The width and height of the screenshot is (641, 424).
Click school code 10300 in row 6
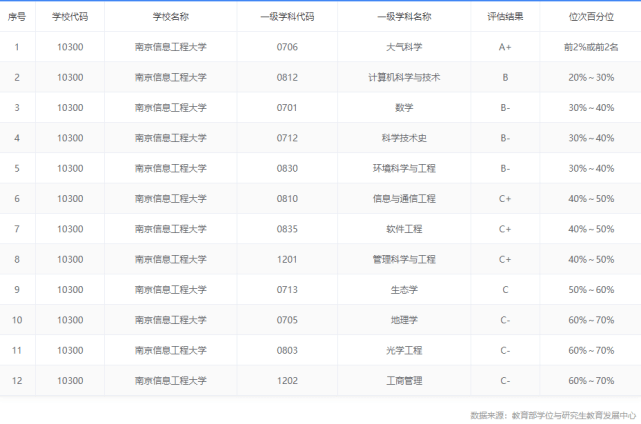tap(70, 199)
